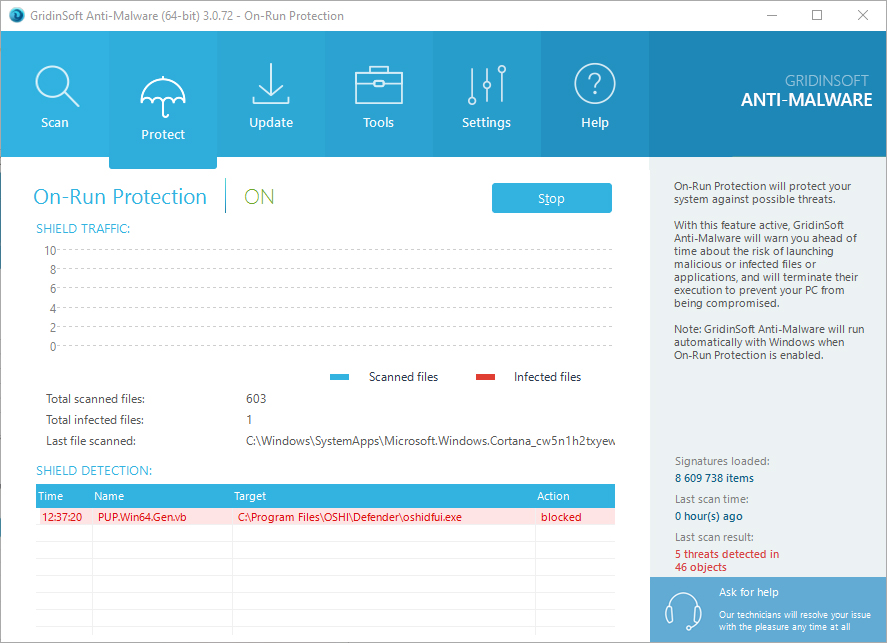The width and height of the screenshot is (887, 643).
Task: Click the Scan magnifier icon
Action: pos(55,87)
